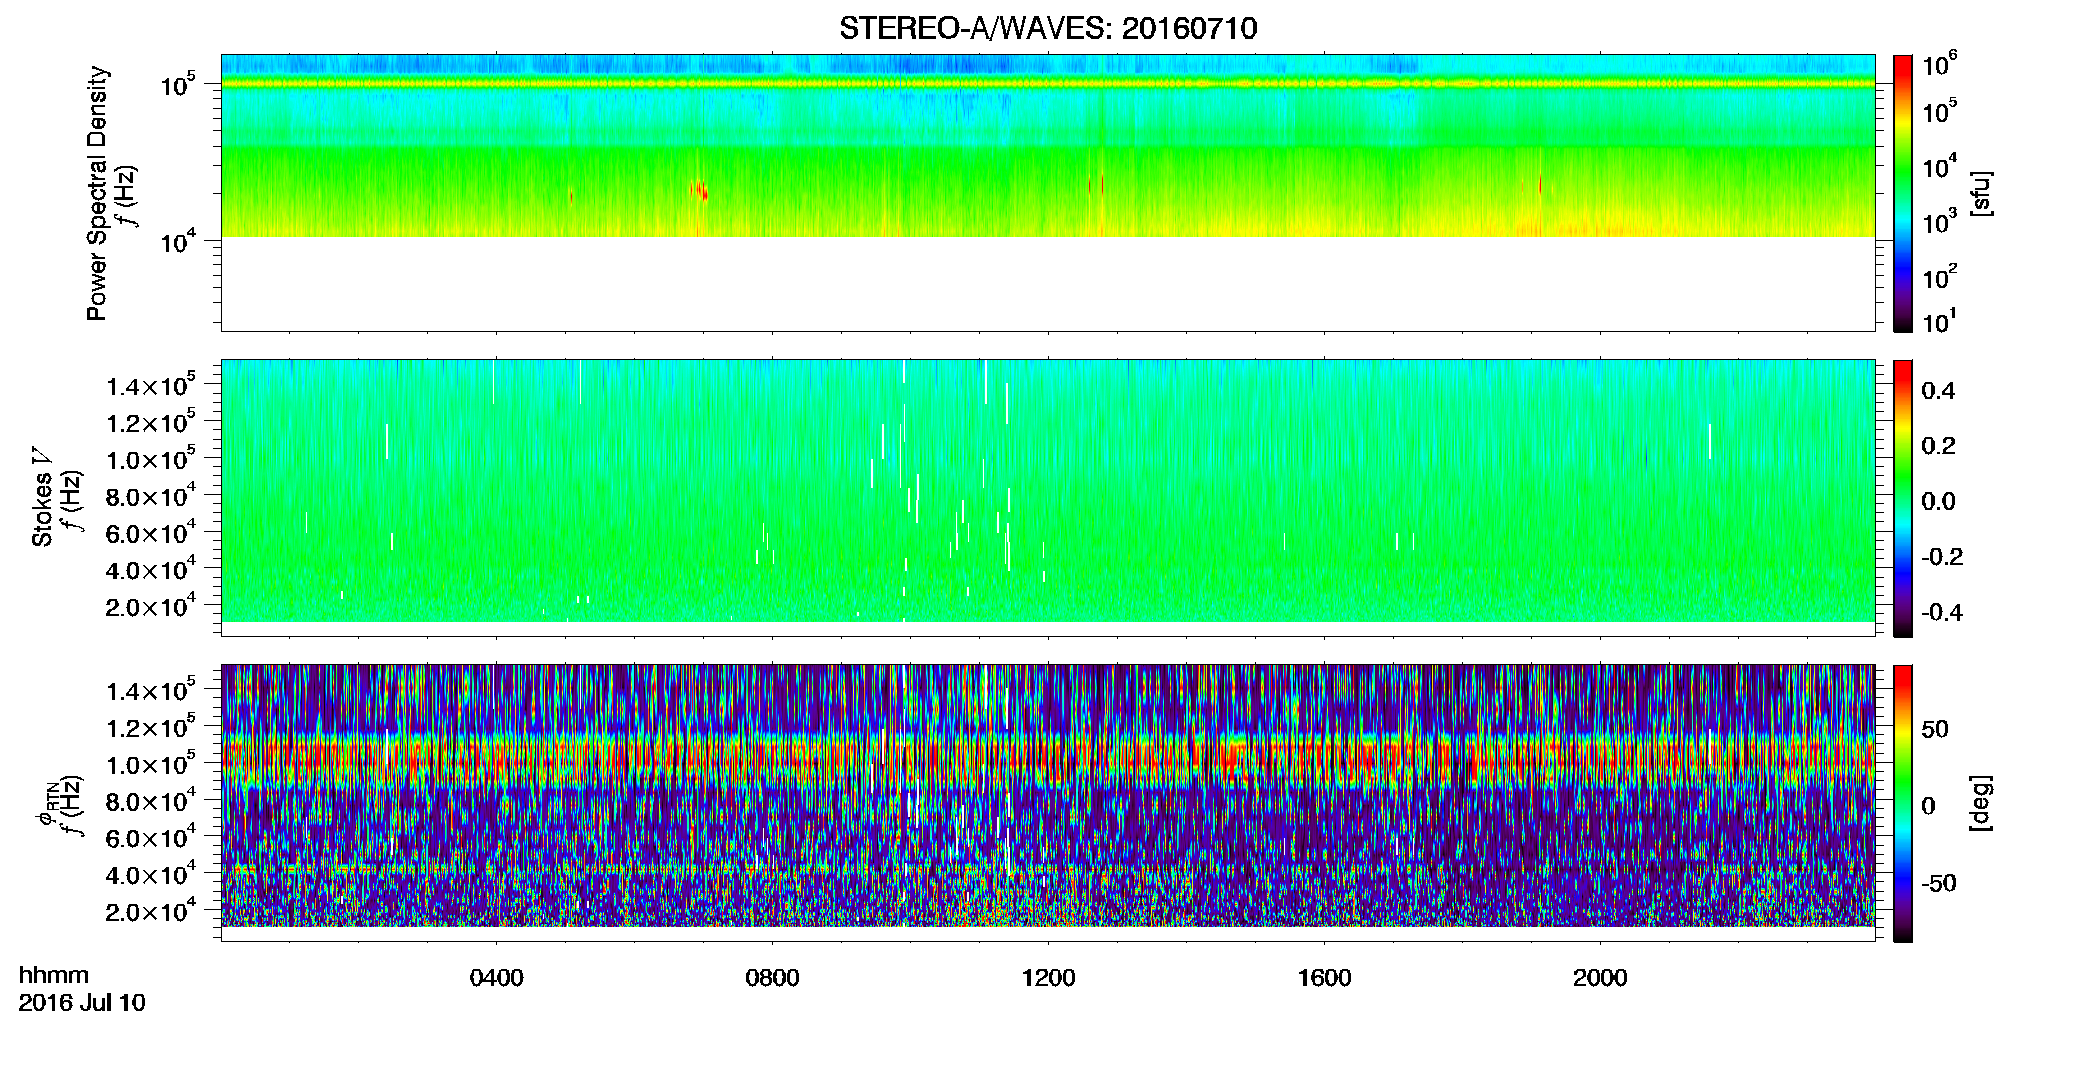Viewport: 2096px width, 1080px height.
Task: Click the Power Spectral Density axis label
Action: click(x=96, y=193)
